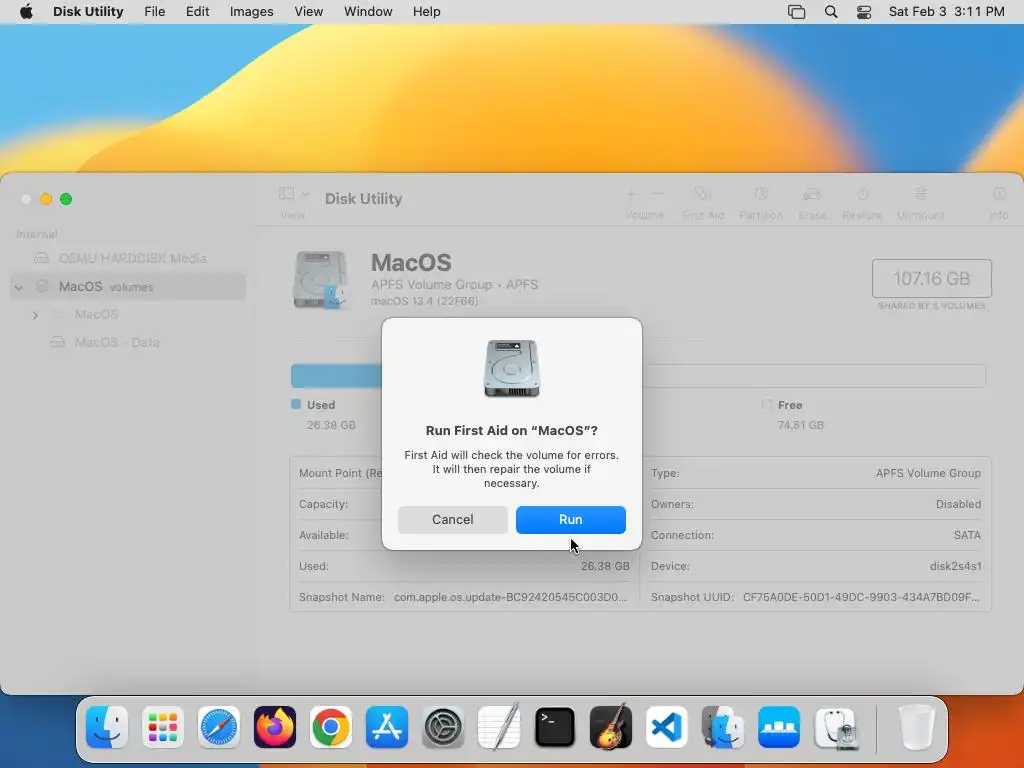
Task: Click the Owners value Disabled
Action: 958,504
